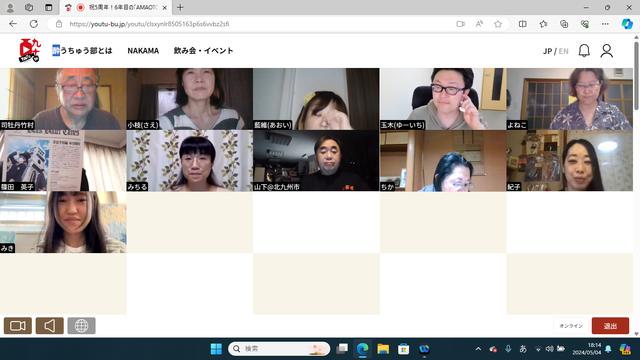Select video tile of よねこ
The height and width of the screenshot is (360, 640).
pyautogui.click(x=570, y=99)
